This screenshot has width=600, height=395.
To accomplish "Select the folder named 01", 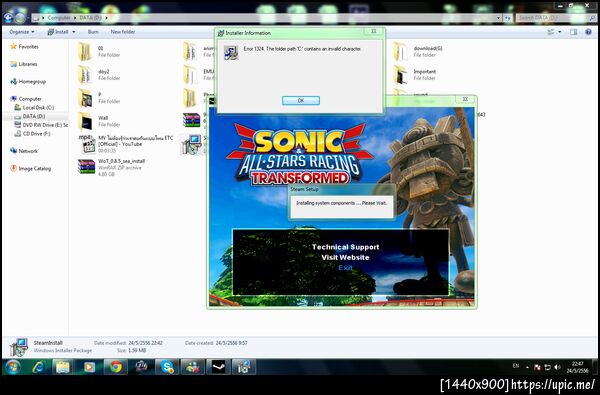I will (x=99, y=51).
